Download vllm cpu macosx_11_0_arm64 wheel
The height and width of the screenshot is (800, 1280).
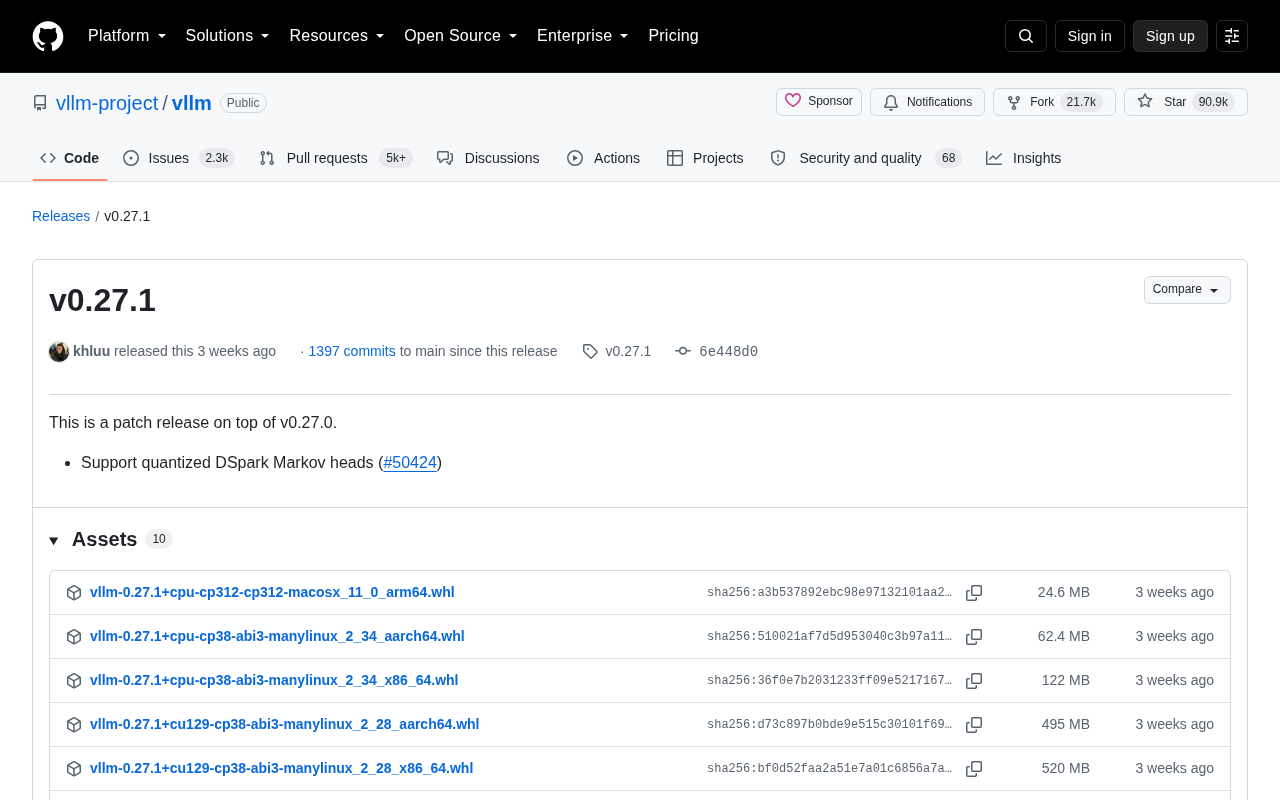272,592
